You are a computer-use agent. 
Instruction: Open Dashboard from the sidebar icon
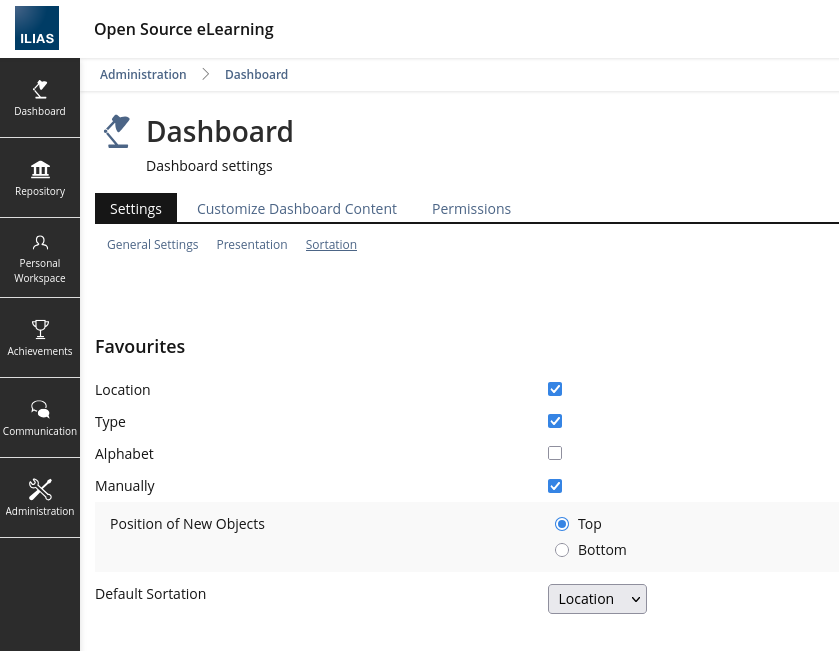point(40,90)
